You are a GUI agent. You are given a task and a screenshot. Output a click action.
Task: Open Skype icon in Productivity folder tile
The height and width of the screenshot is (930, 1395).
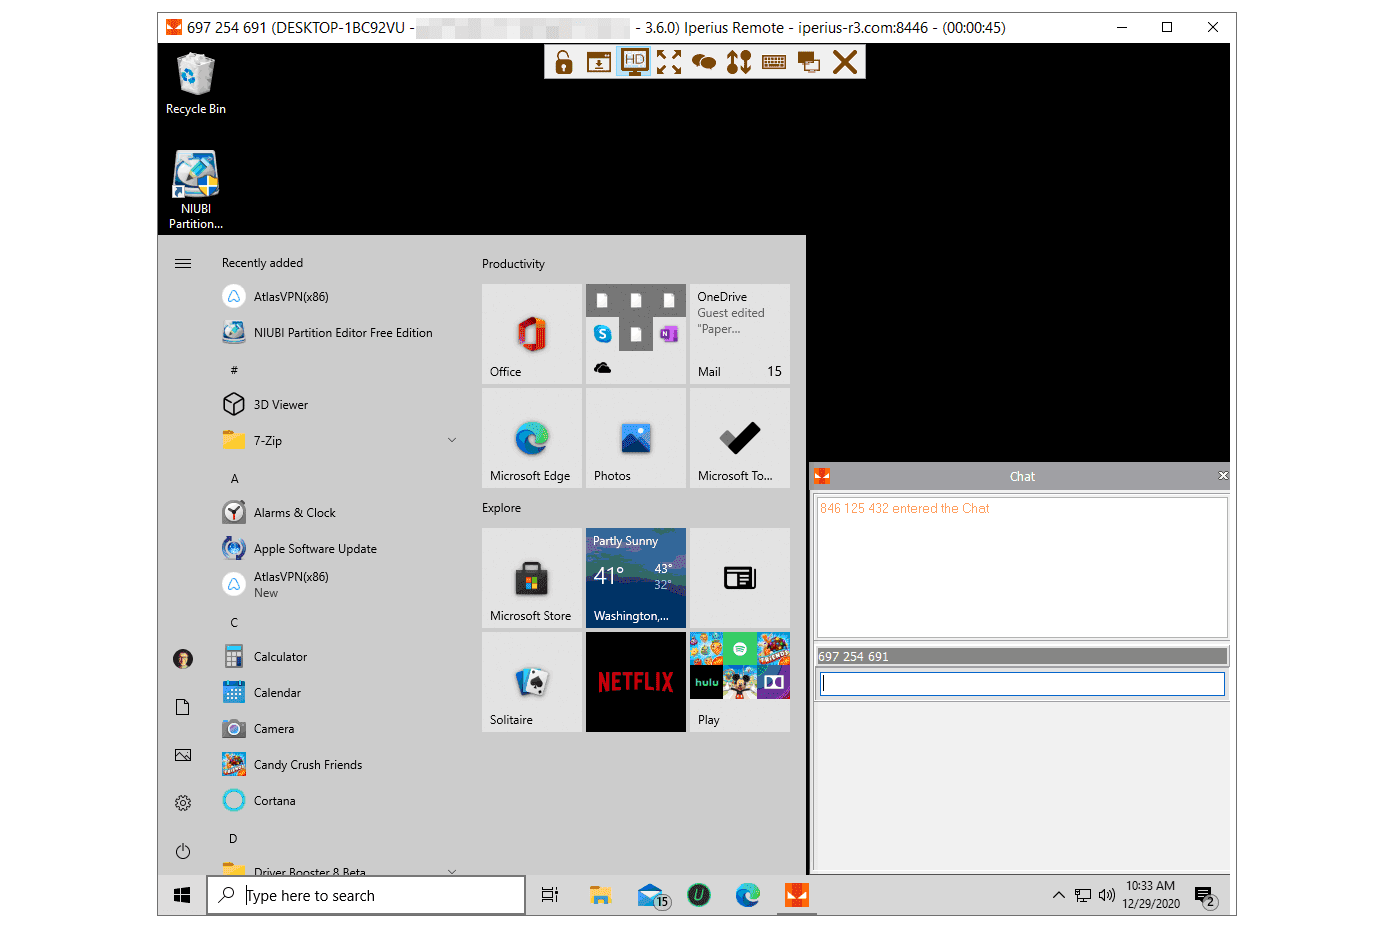click(603, 334)
